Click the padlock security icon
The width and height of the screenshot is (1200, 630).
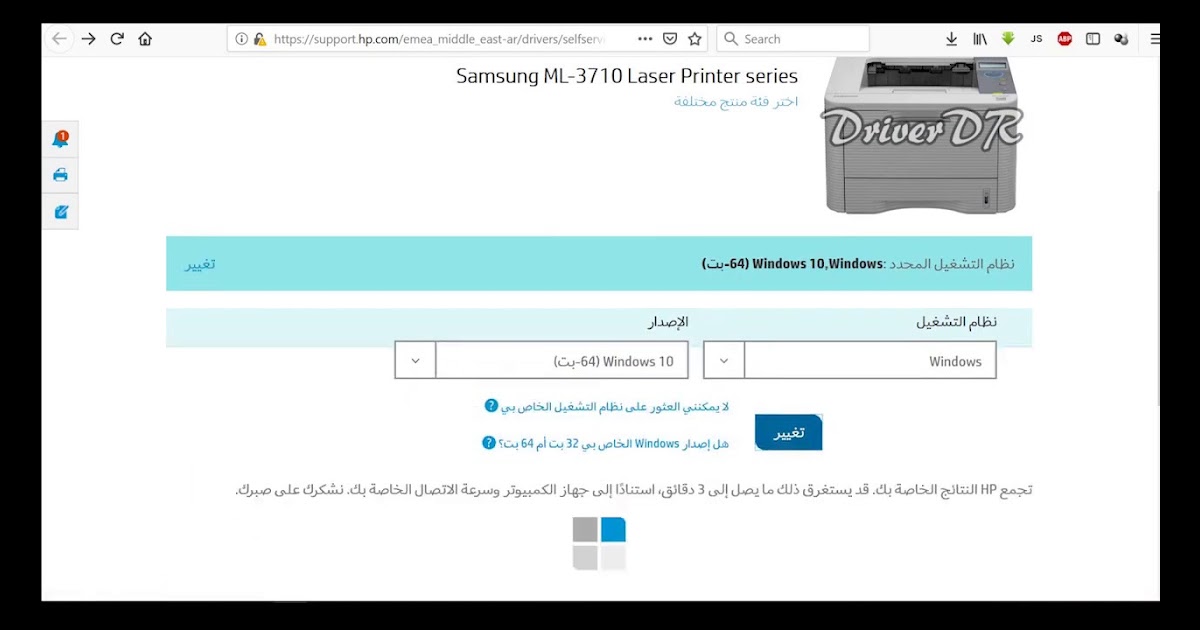[x=259, y=39]
